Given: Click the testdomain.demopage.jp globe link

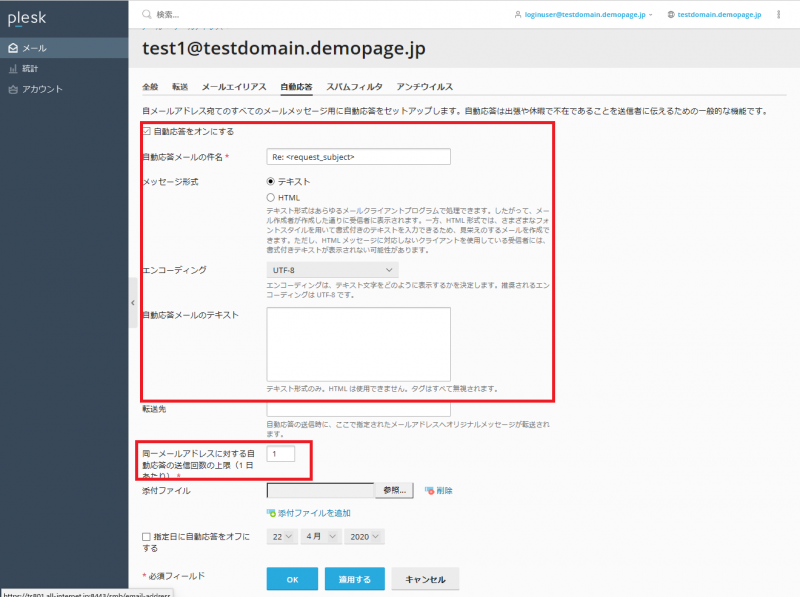Looking at the screenshot, I should pyautogui.click(x=714, y=15).
